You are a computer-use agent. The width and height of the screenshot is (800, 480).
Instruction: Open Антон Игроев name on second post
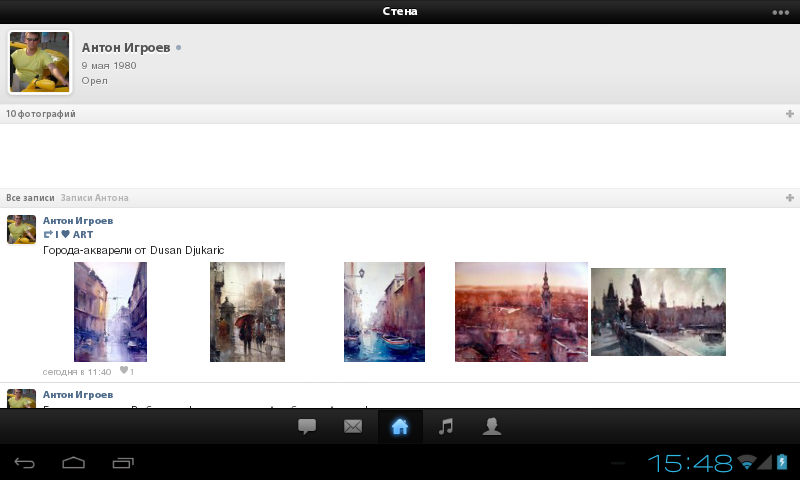point(78,394)
